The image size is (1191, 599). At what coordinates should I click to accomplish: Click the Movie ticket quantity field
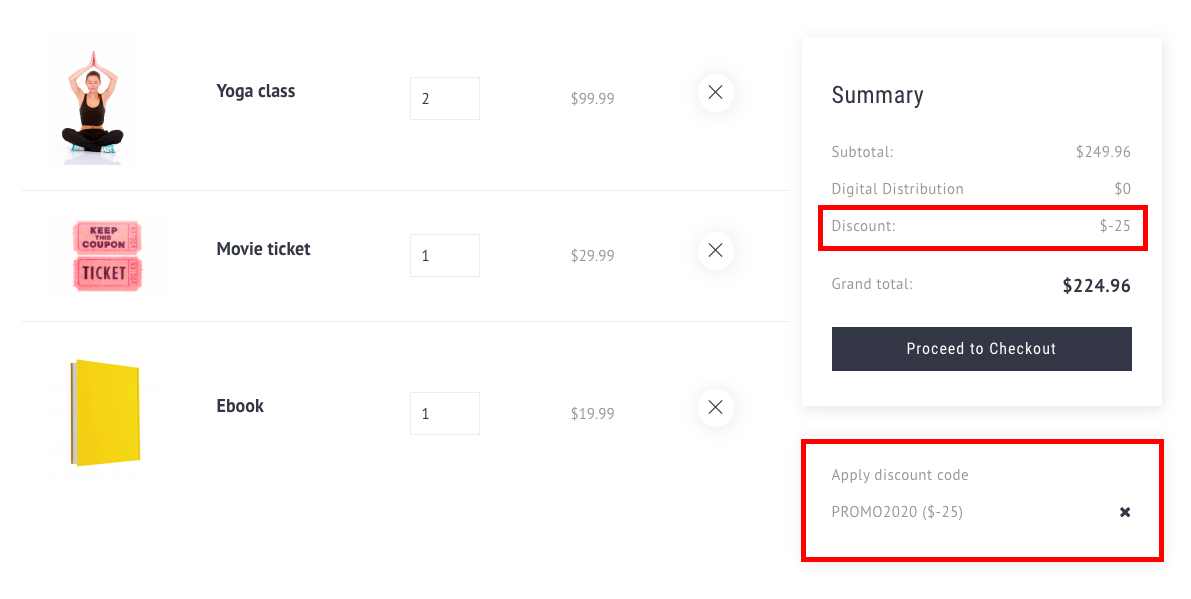click(x=444, y=256)
